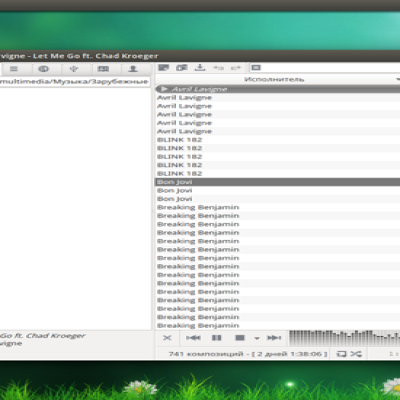Skip to the previous track
400x400 pixels.
[193, 338]
